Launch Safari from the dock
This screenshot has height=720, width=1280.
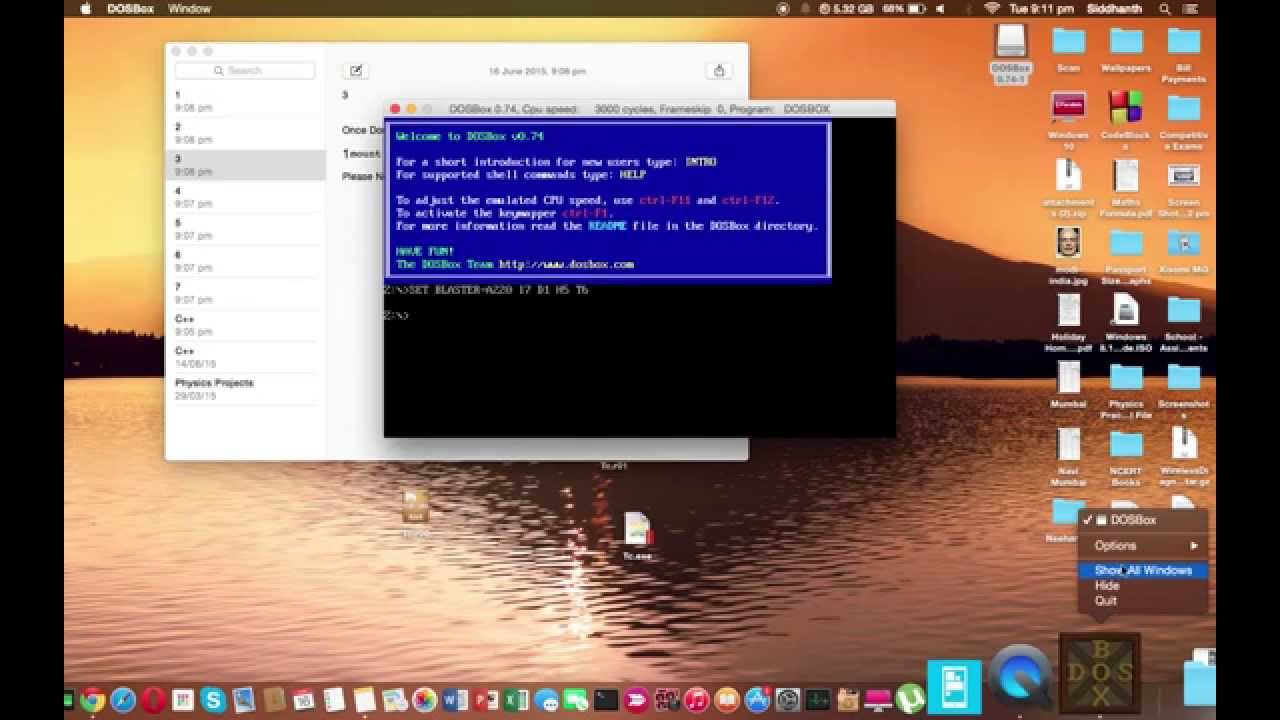(123, 700)
